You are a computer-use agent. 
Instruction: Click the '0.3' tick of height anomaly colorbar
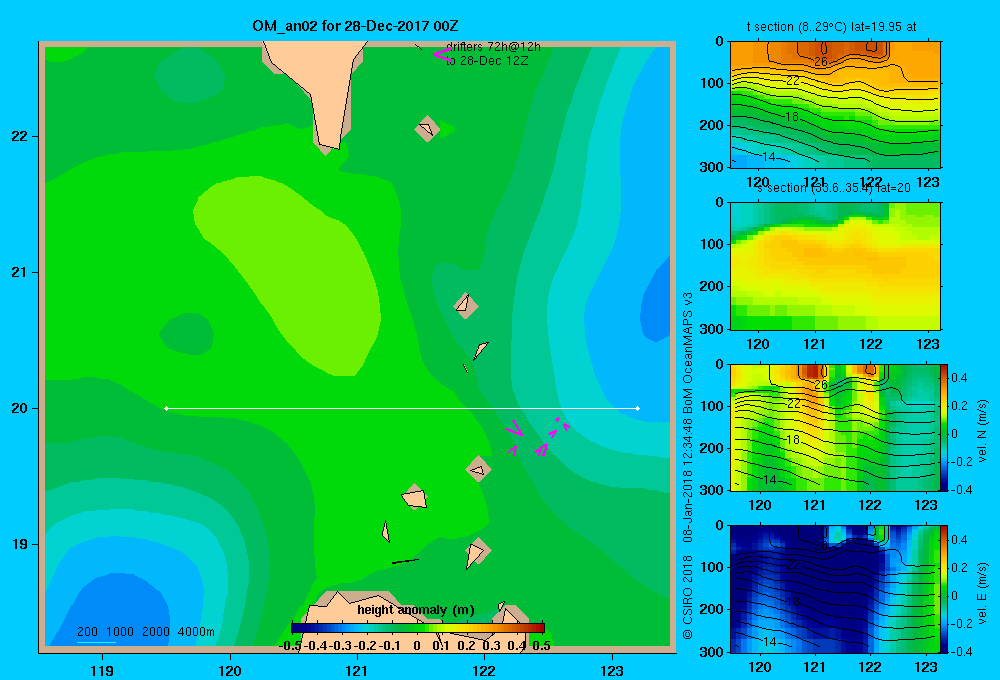491,646
